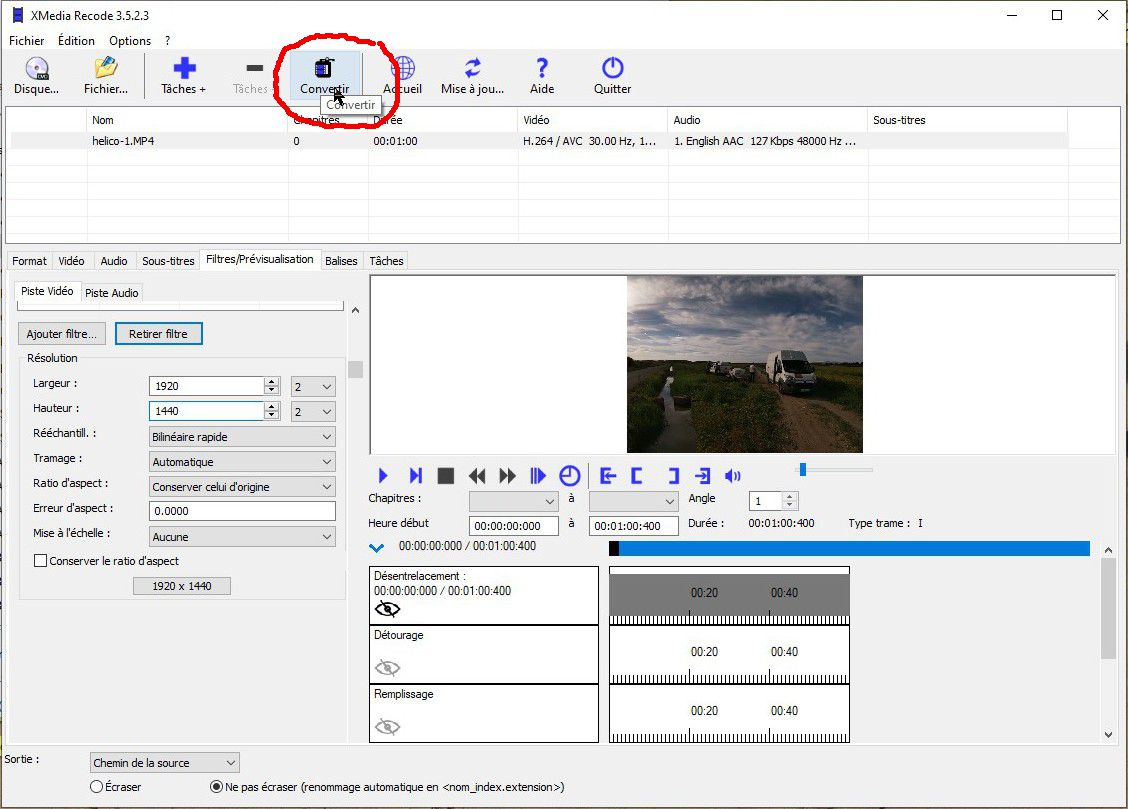Jump to end marker icon

(703, 475)
